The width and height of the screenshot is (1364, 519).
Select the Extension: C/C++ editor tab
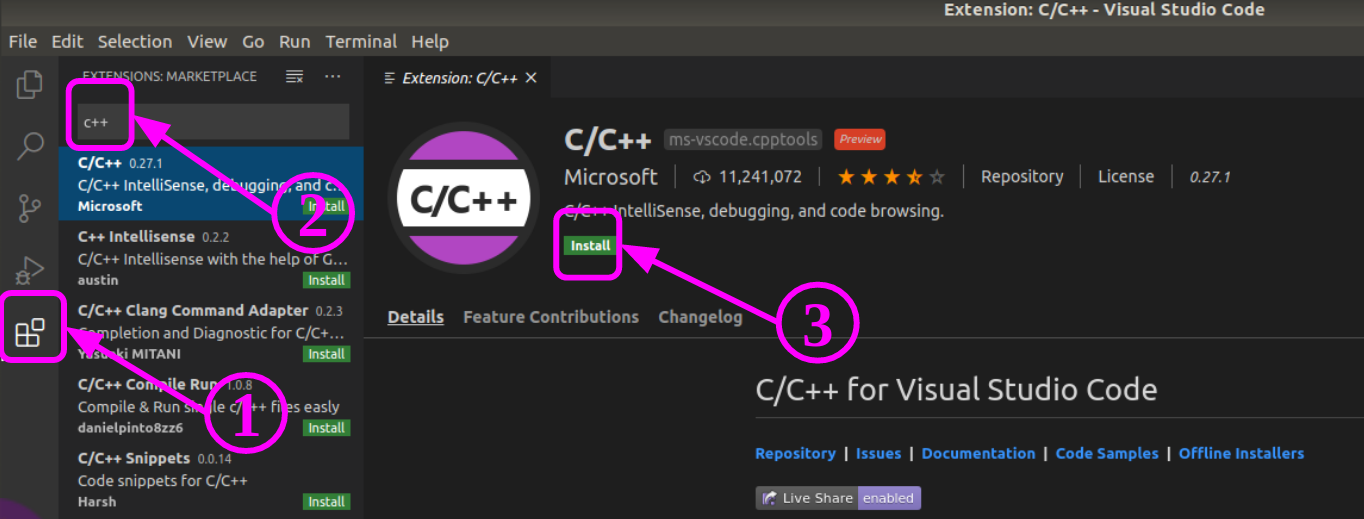point(457,78)
